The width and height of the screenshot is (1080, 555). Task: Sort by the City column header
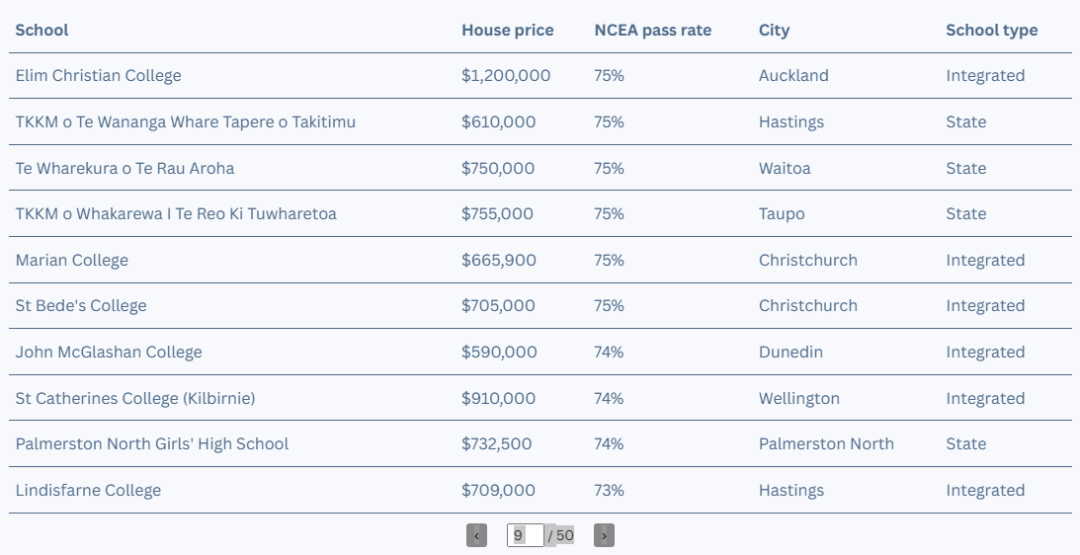tap(774, 30)
